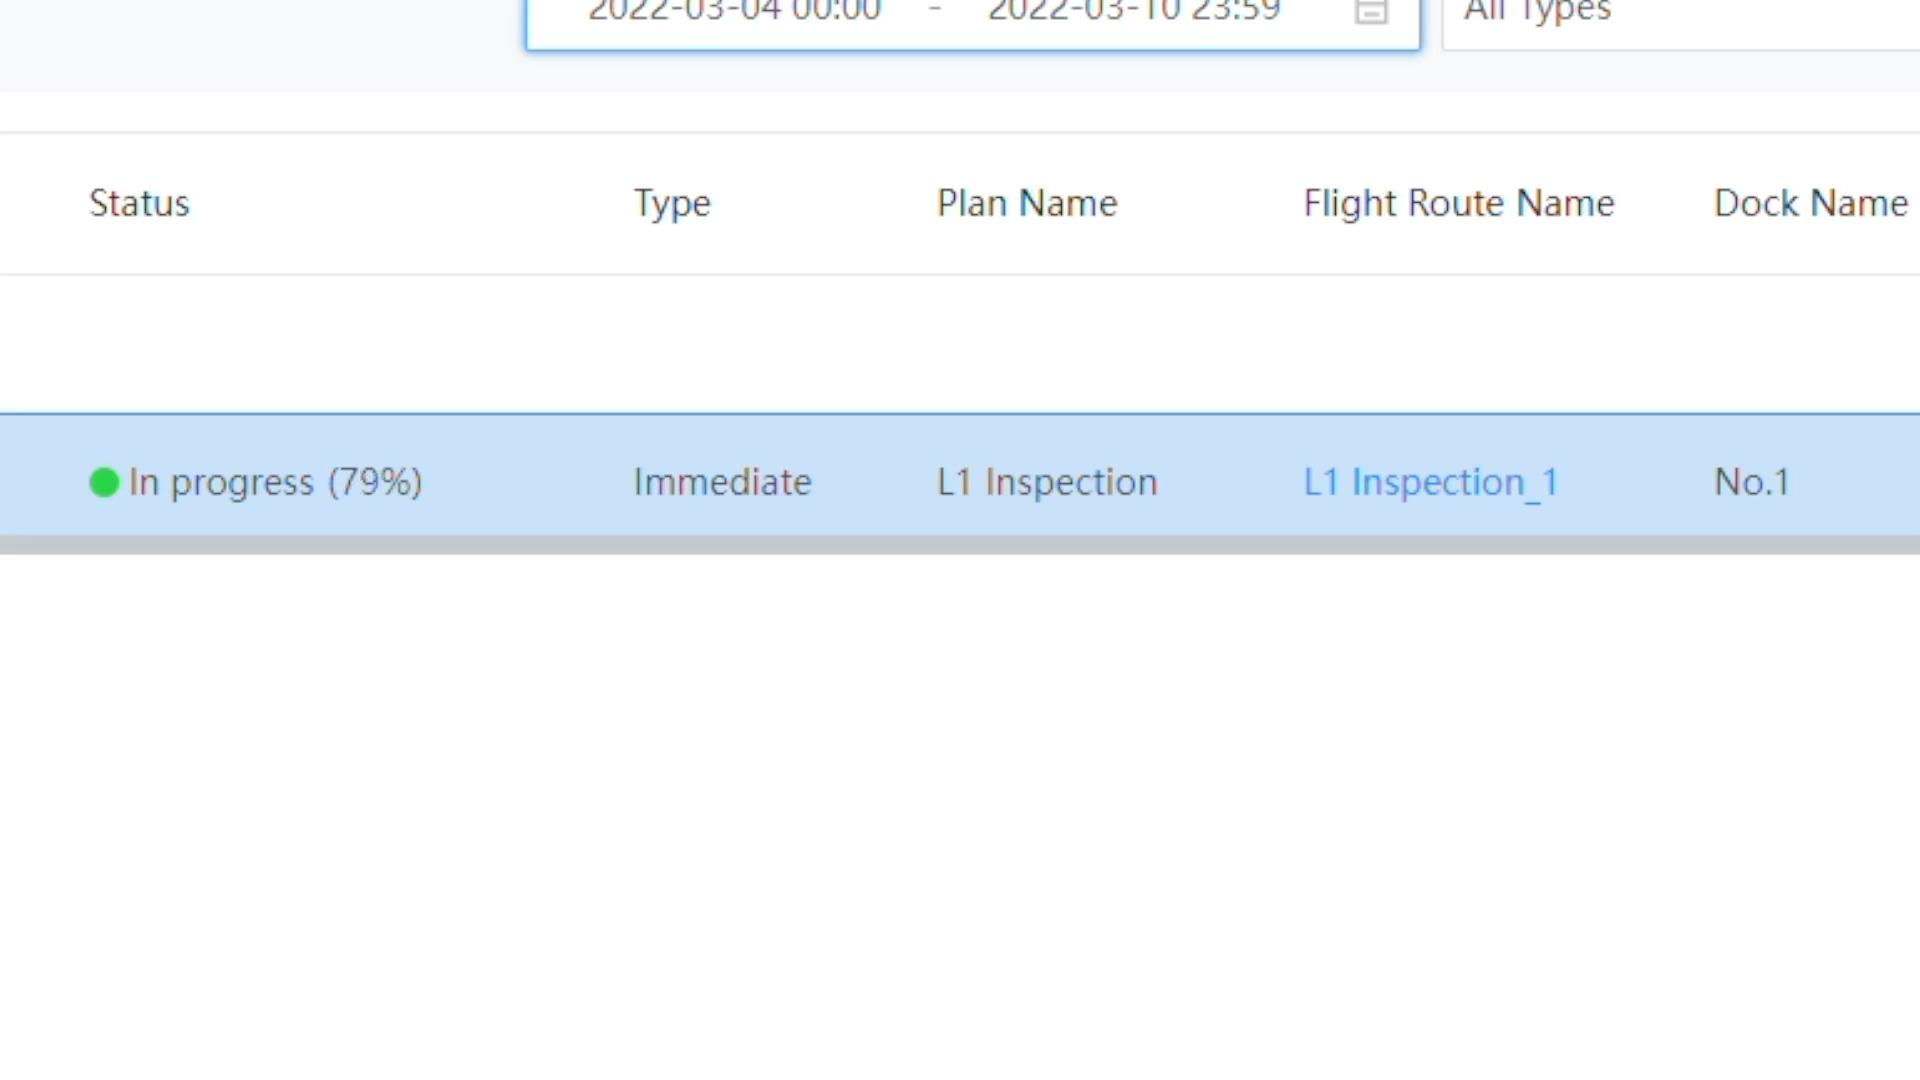This screenshot has height=1080, width=1920.
Task: Click the empty row above L1 Inspection
Action: point(960,344)
